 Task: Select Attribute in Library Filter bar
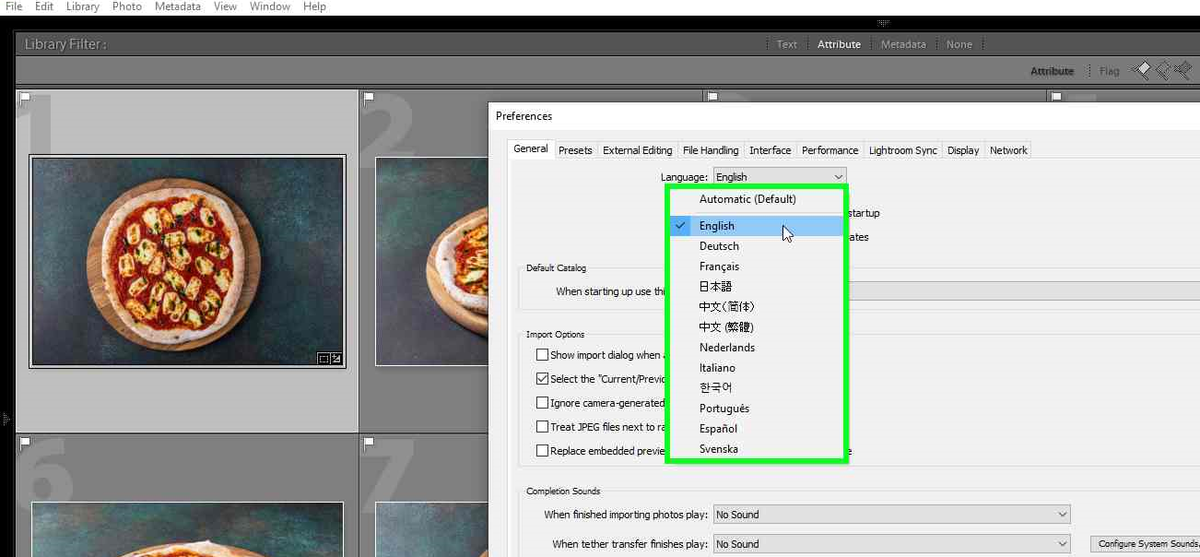point(839,44)
